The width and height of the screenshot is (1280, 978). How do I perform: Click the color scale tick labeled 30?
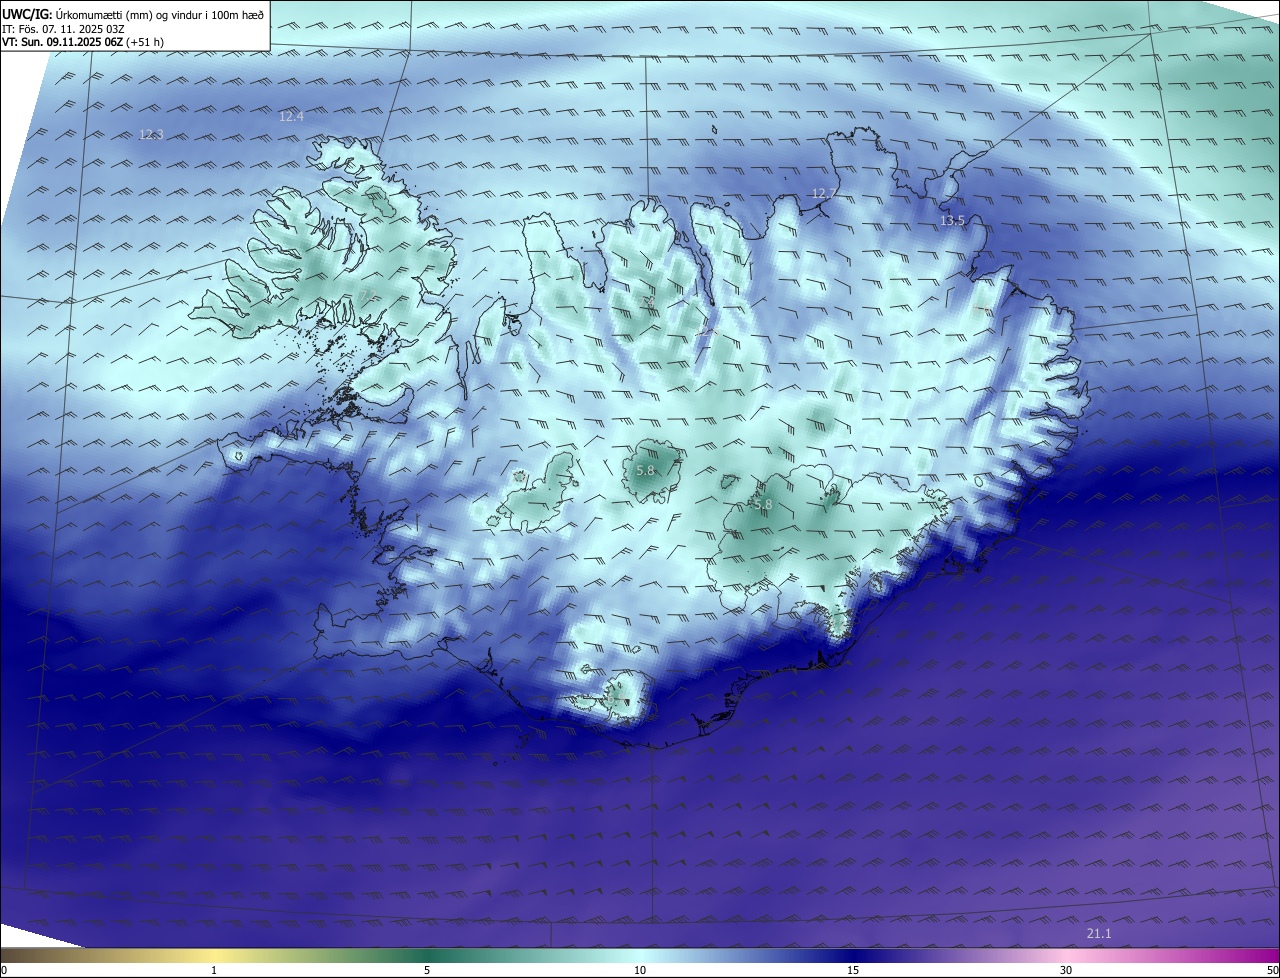coord(1066,970)
